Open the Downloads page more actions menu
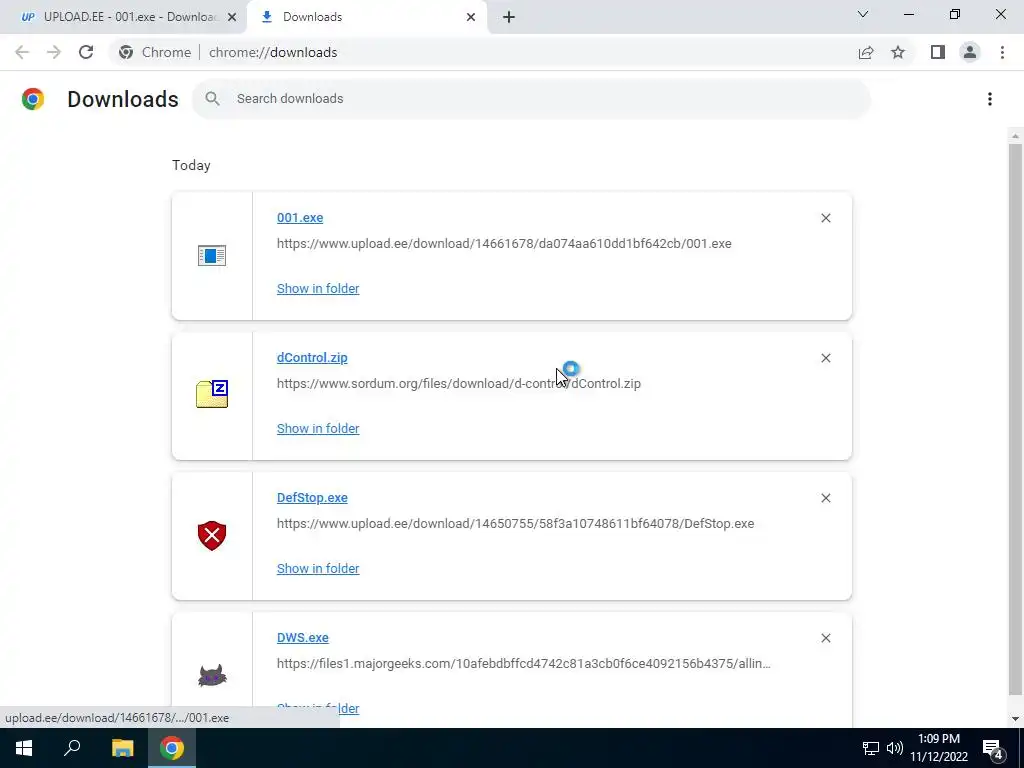The image size is (1024, 768). tap(990, 99)
